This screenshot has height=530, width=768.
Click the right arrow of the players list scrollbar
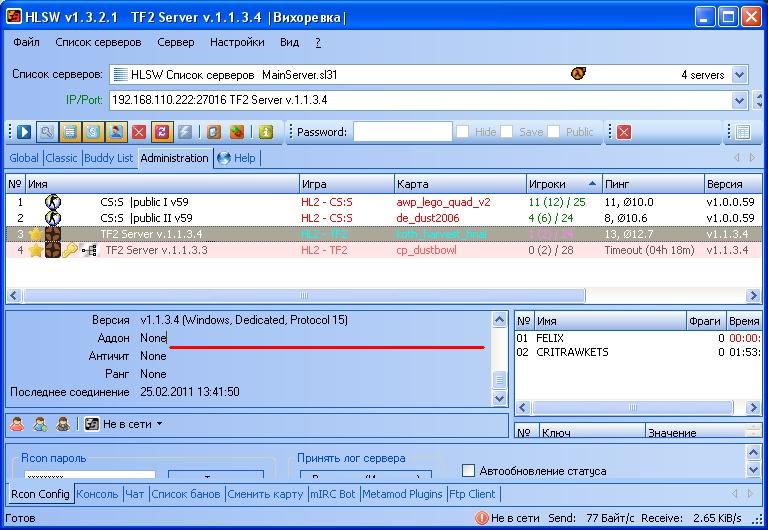(x=753, y=407)
